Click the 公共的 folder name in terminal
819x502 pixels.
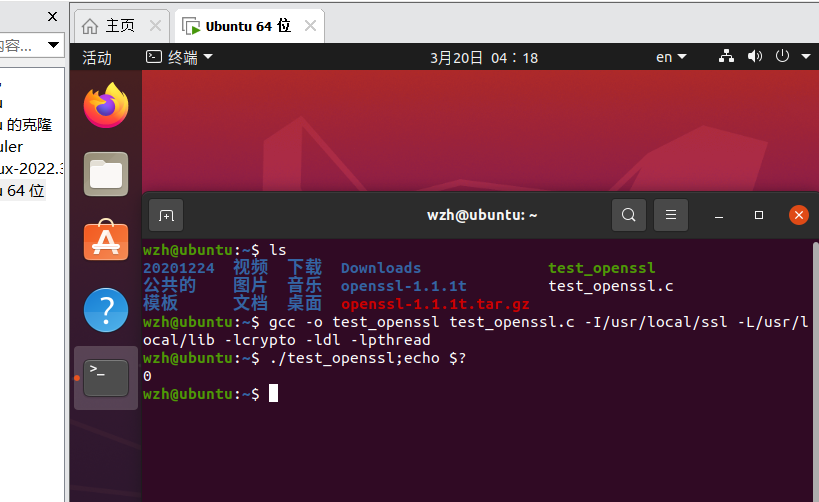coord(169,285)
